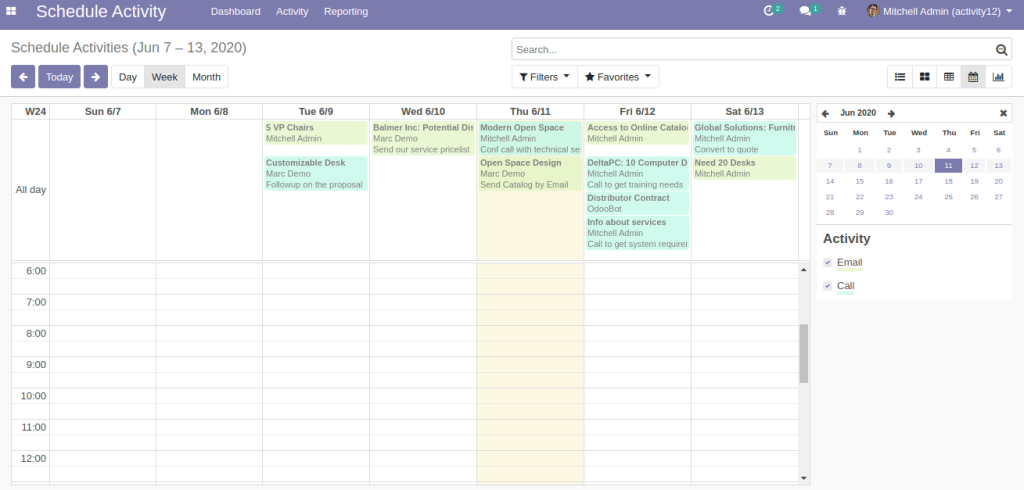Click scrollbar up arrow in calendar

(803, 269)
